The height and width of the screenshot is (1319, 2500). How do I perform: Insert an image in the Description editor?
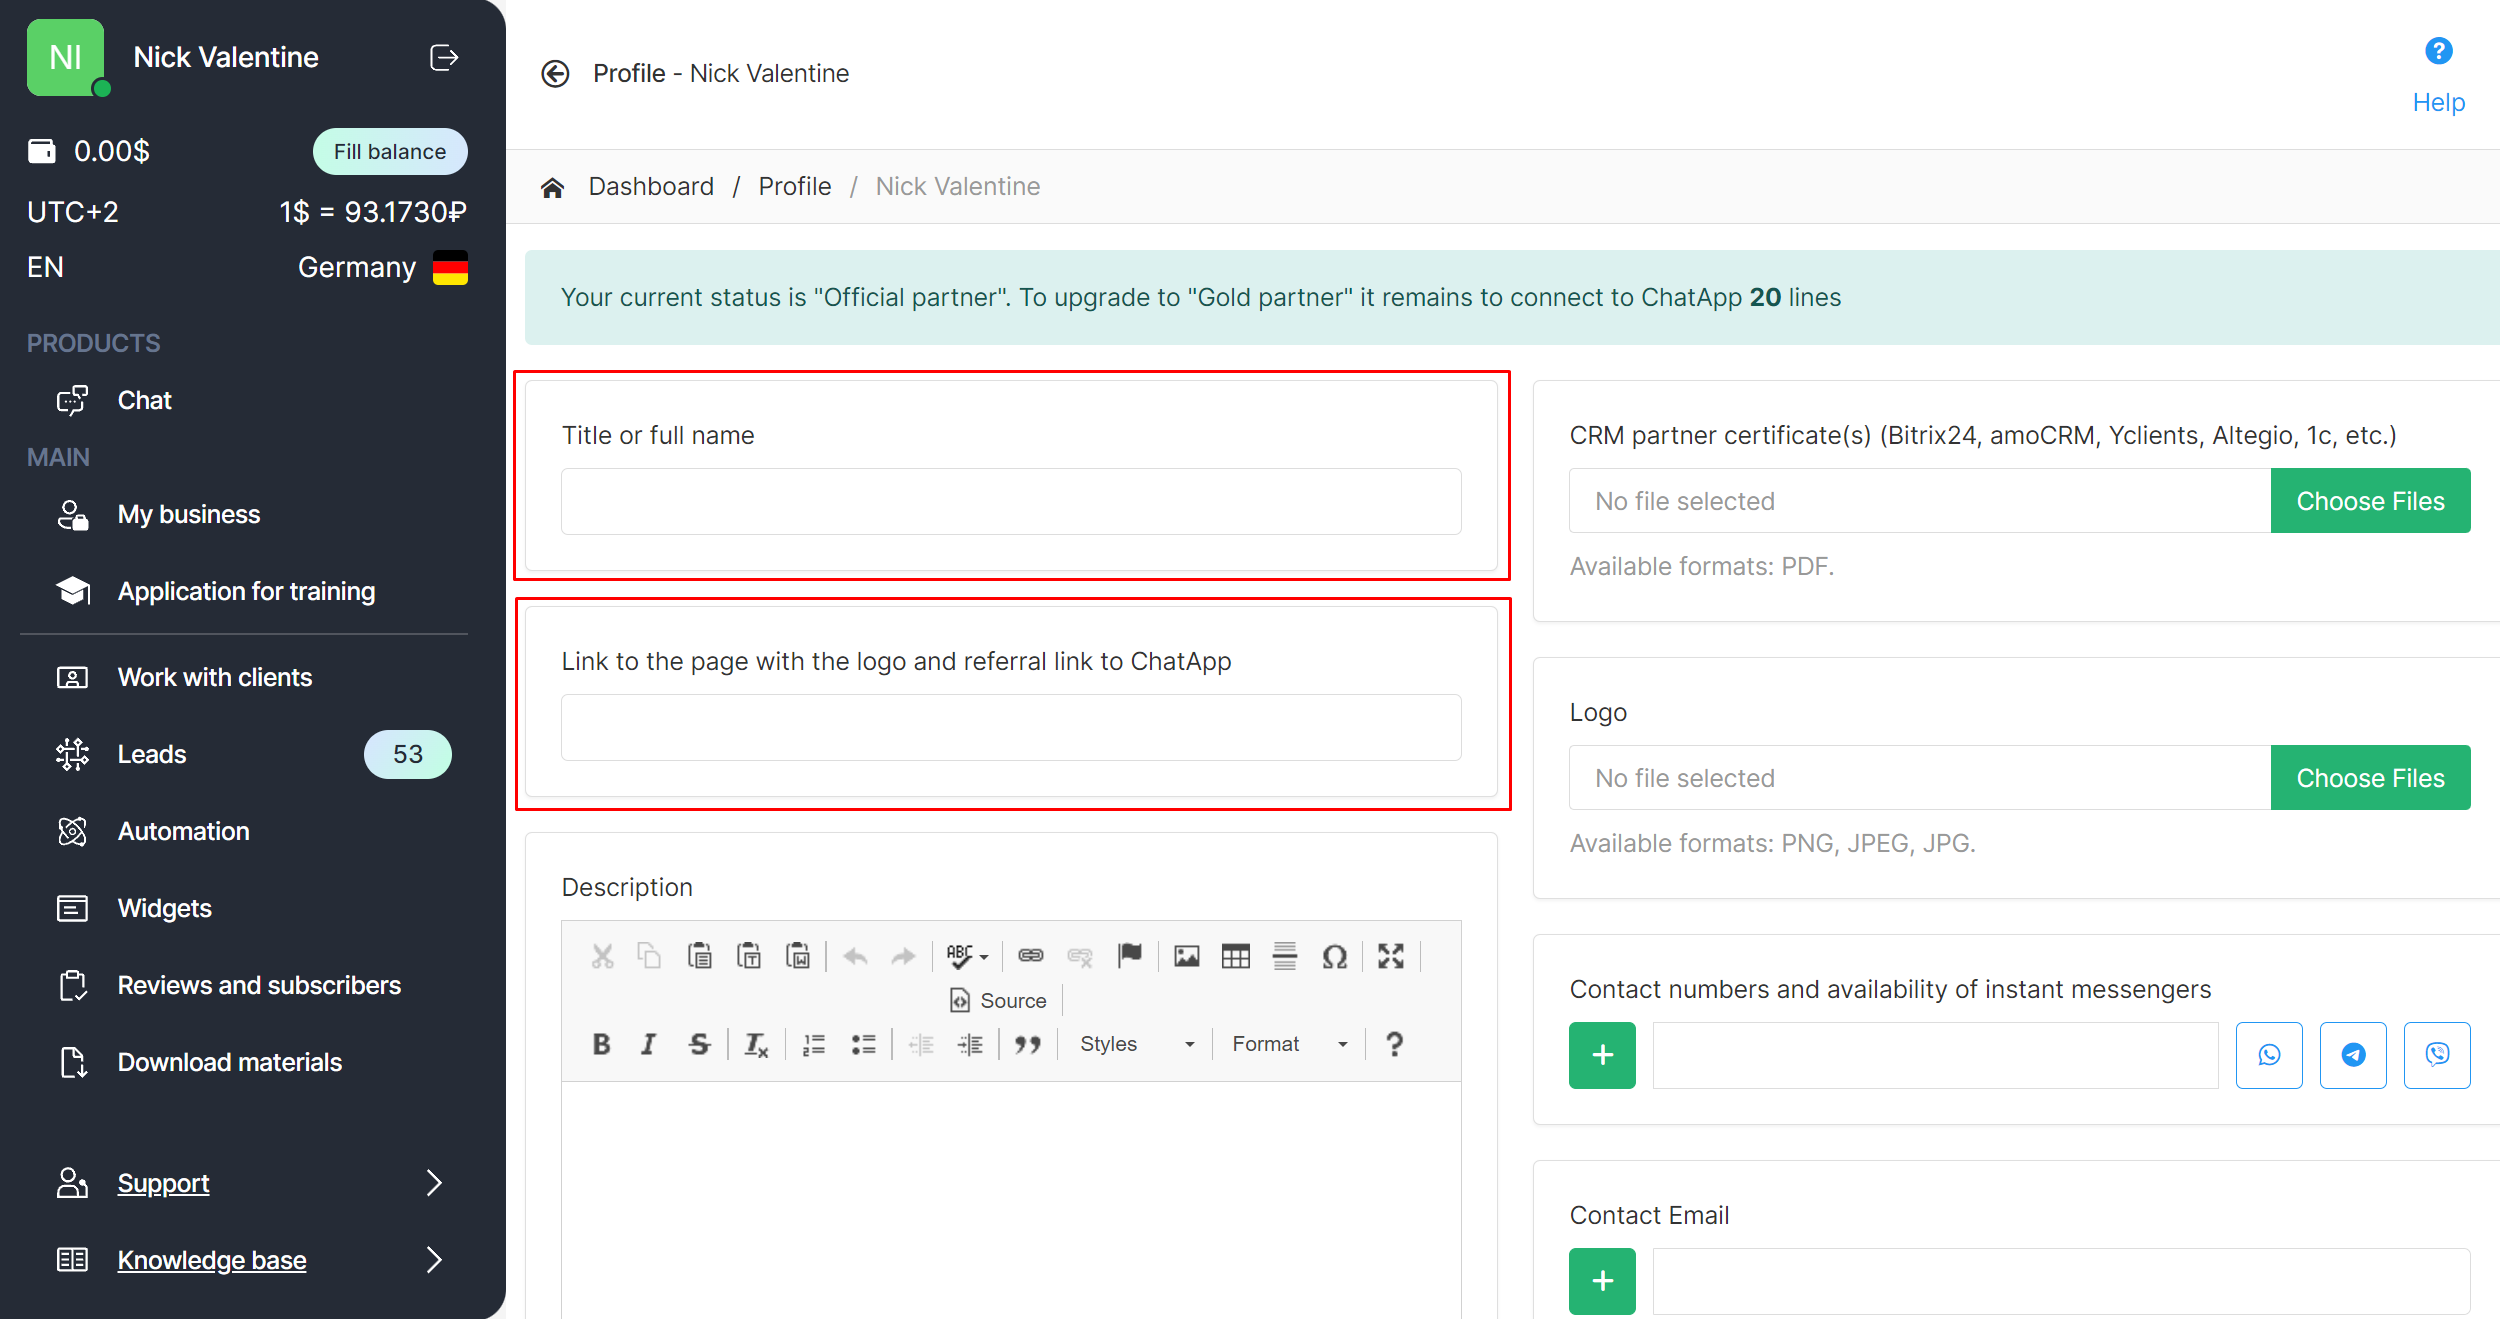point(1187,956)
